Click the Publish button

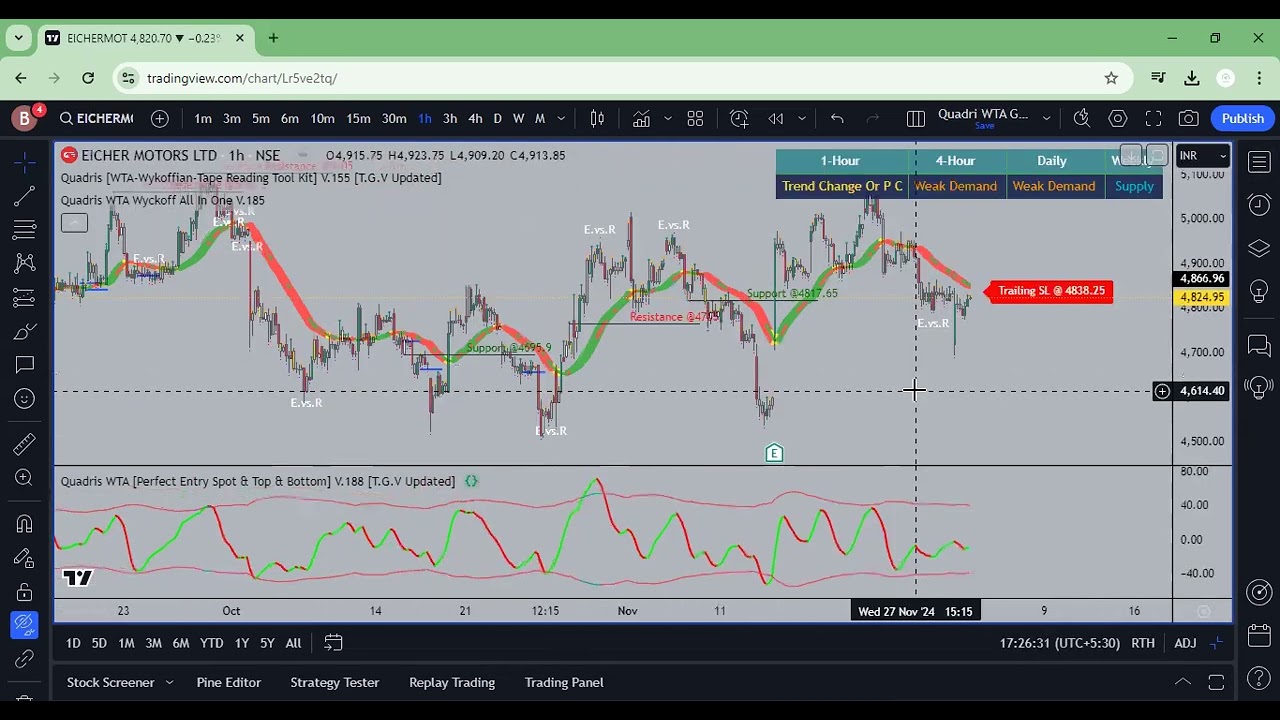1243,118
